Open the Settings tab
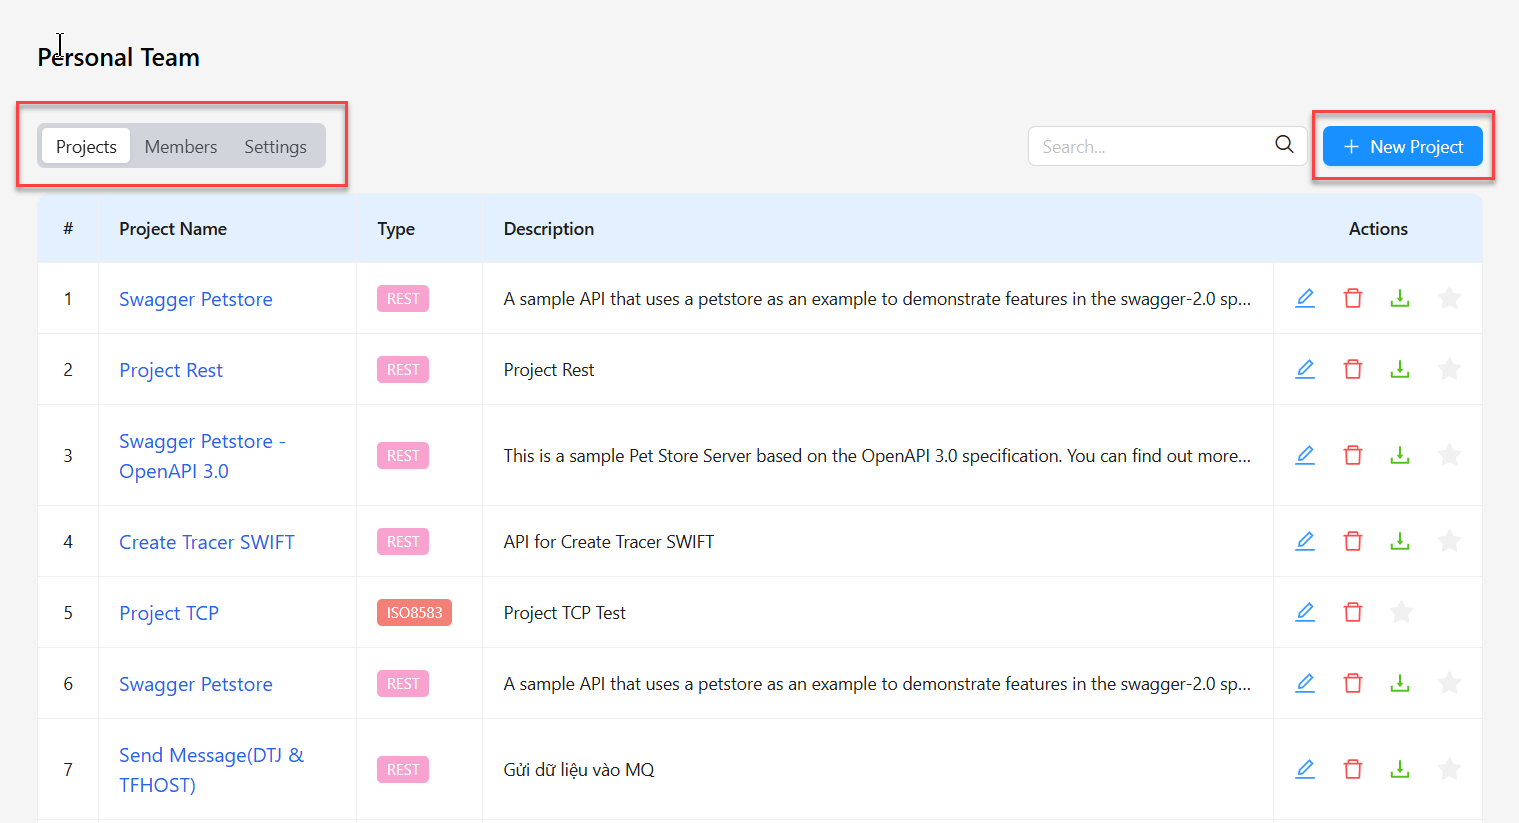 pyautogui.click(x=275, y=147)
